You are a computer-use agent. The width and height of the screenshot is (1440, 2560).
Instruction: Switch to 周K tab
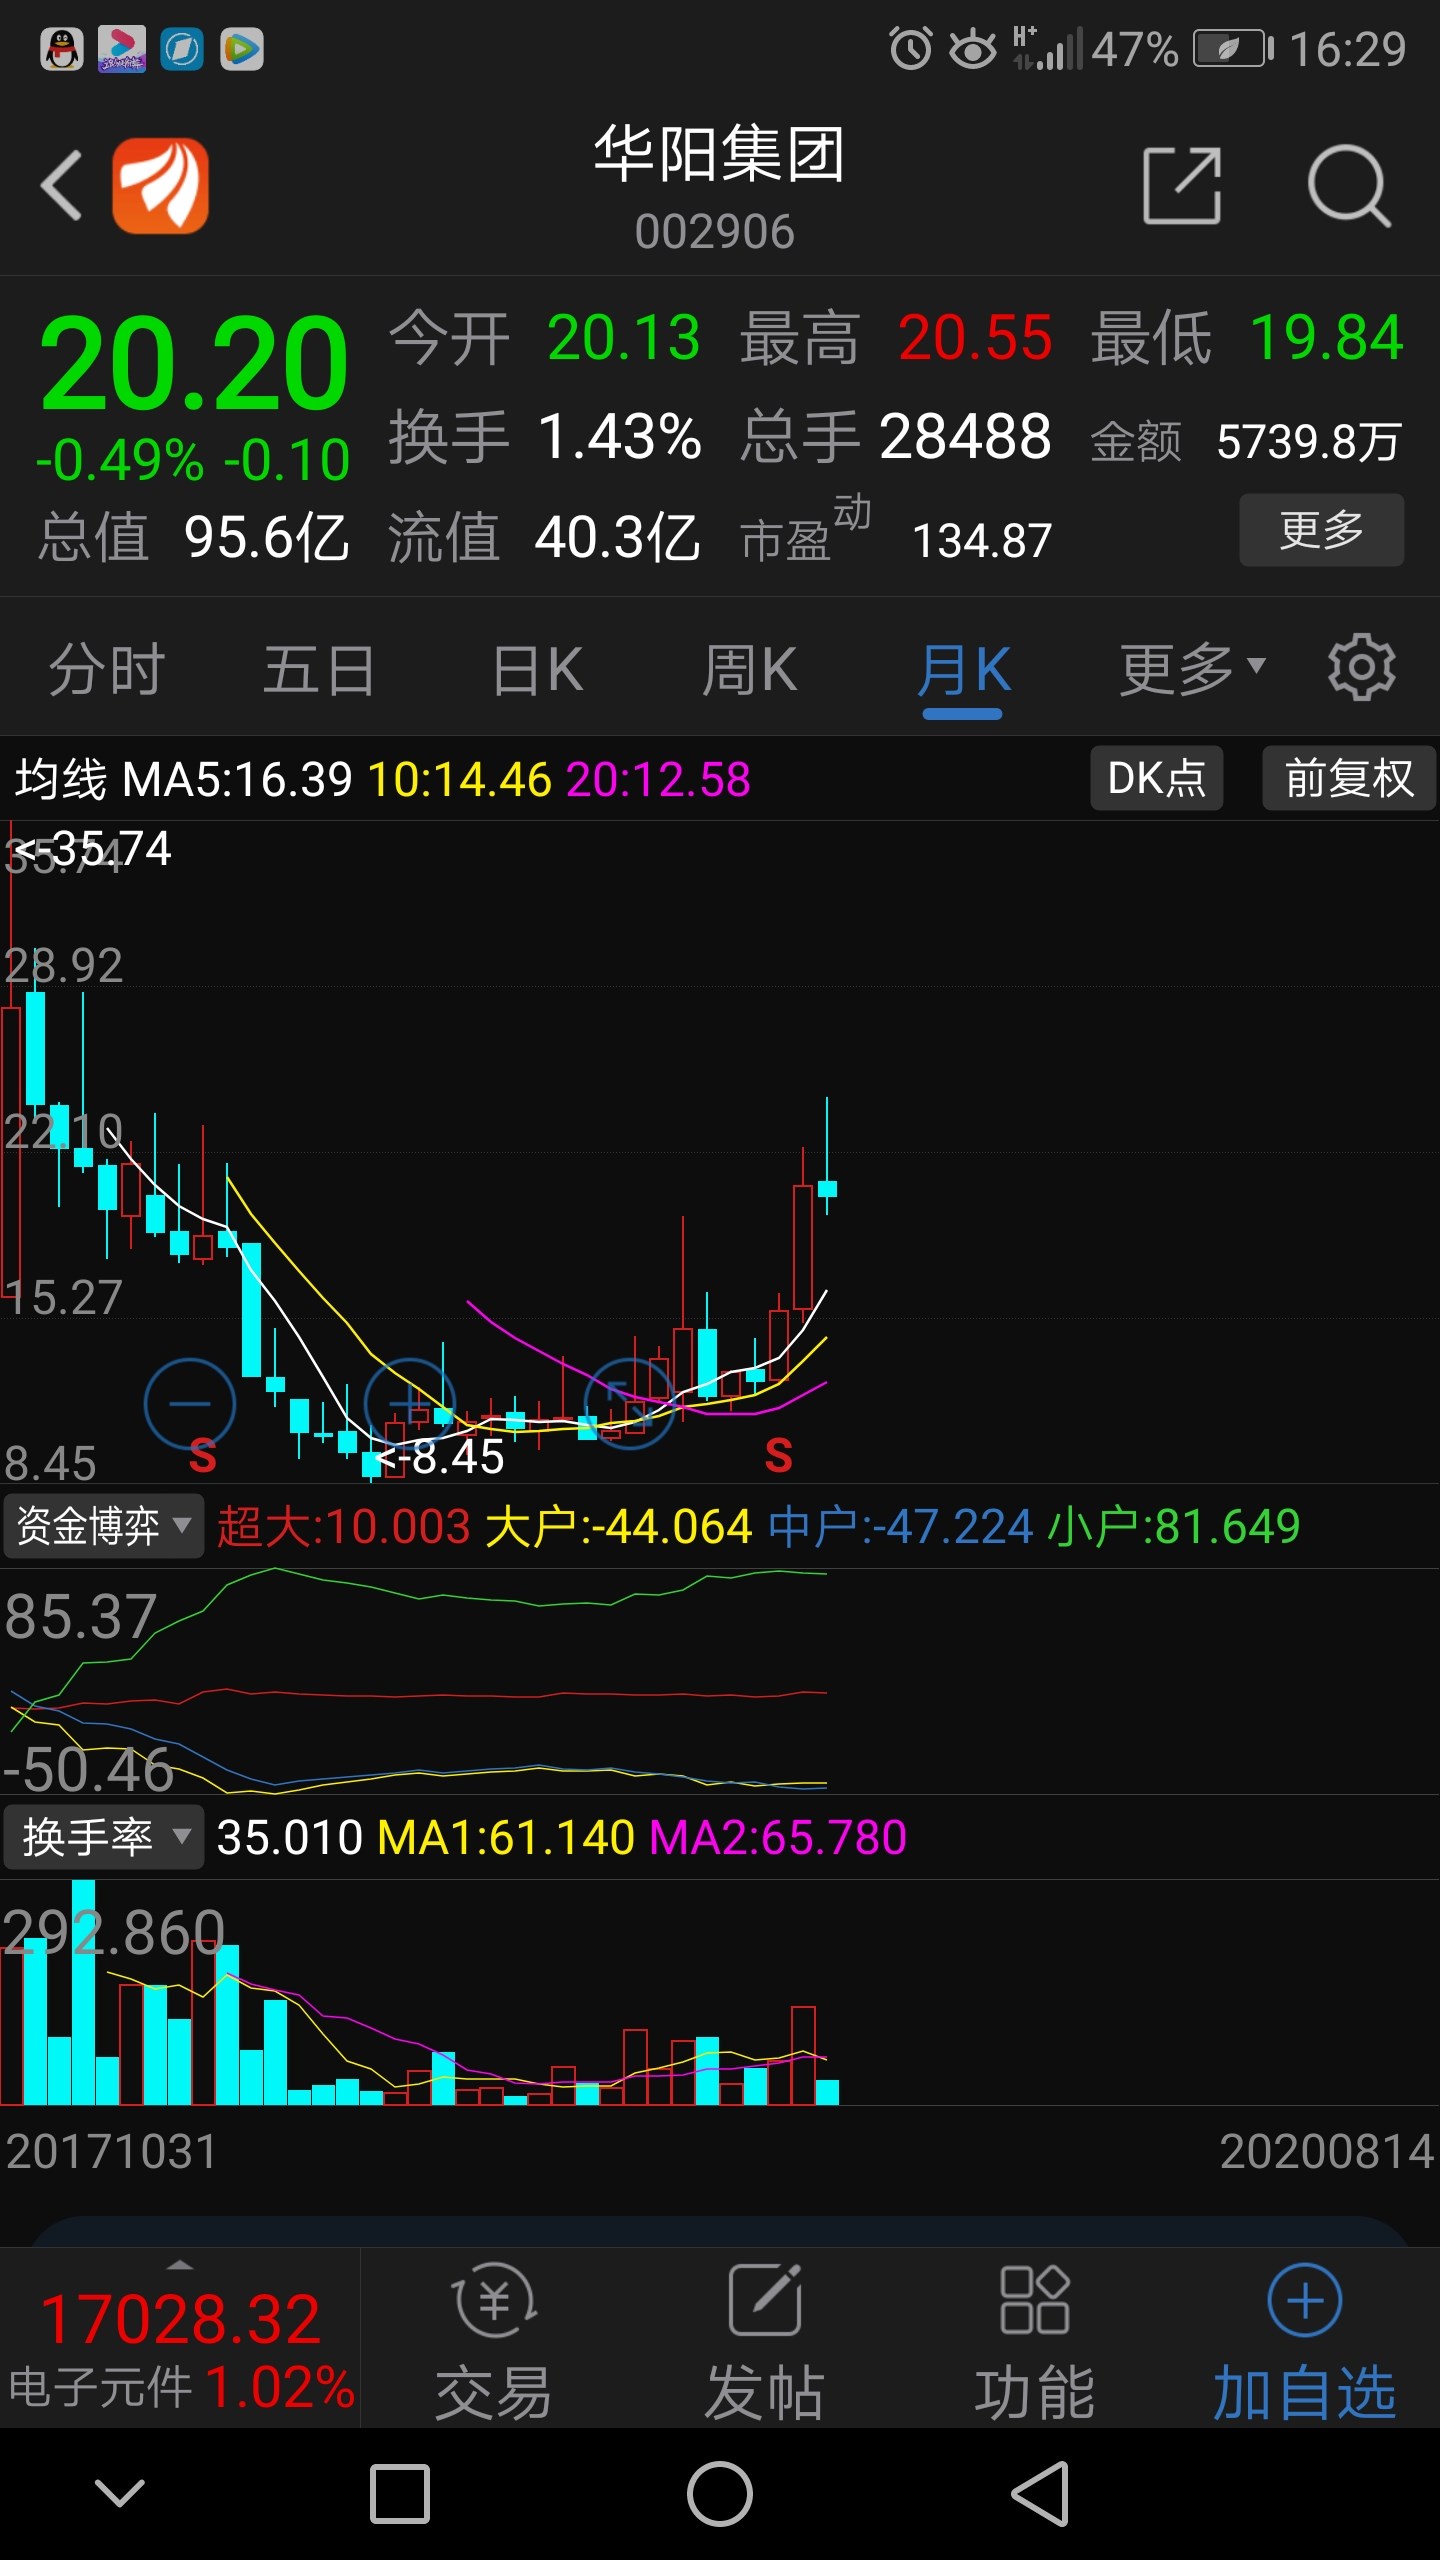click(x=750, y=669)
